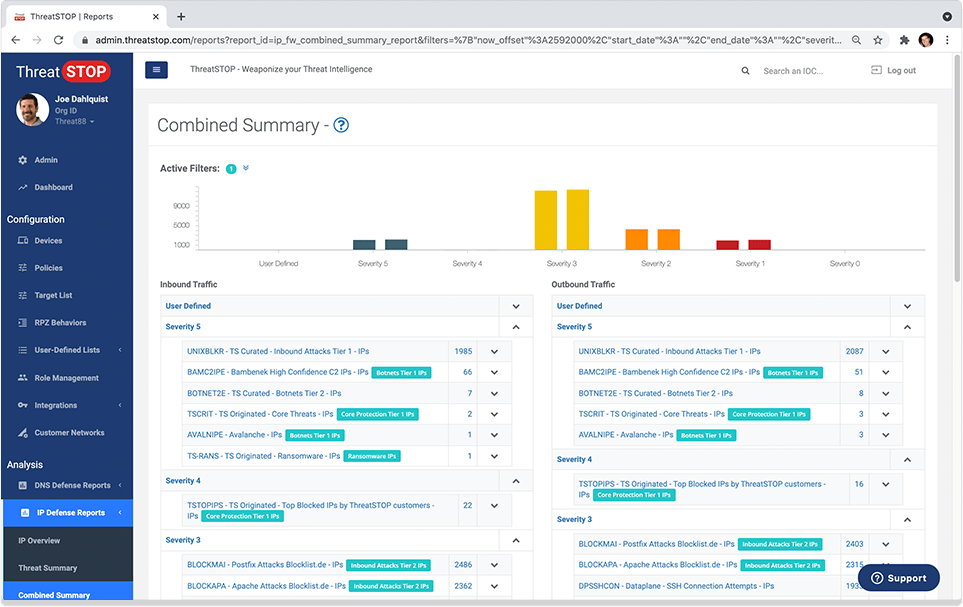Screen dimensions: 963x607
Task: Open the Support chat button
Action: 899,578
